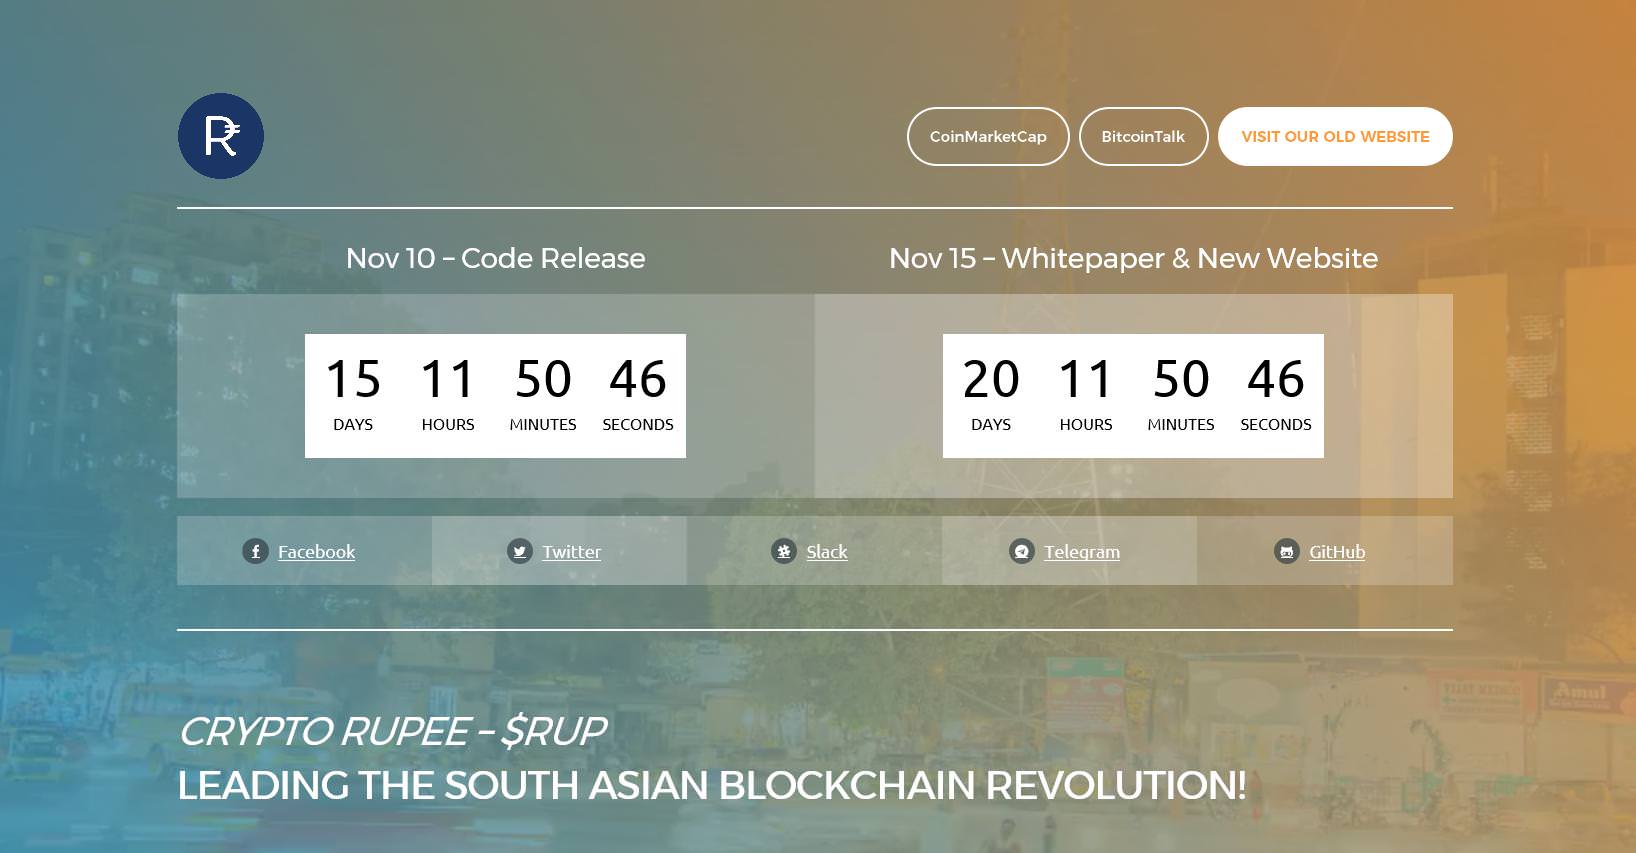Visit our old website button
The width and height of the screenshot is (1636, 853).
click(x=1335, y=136)
